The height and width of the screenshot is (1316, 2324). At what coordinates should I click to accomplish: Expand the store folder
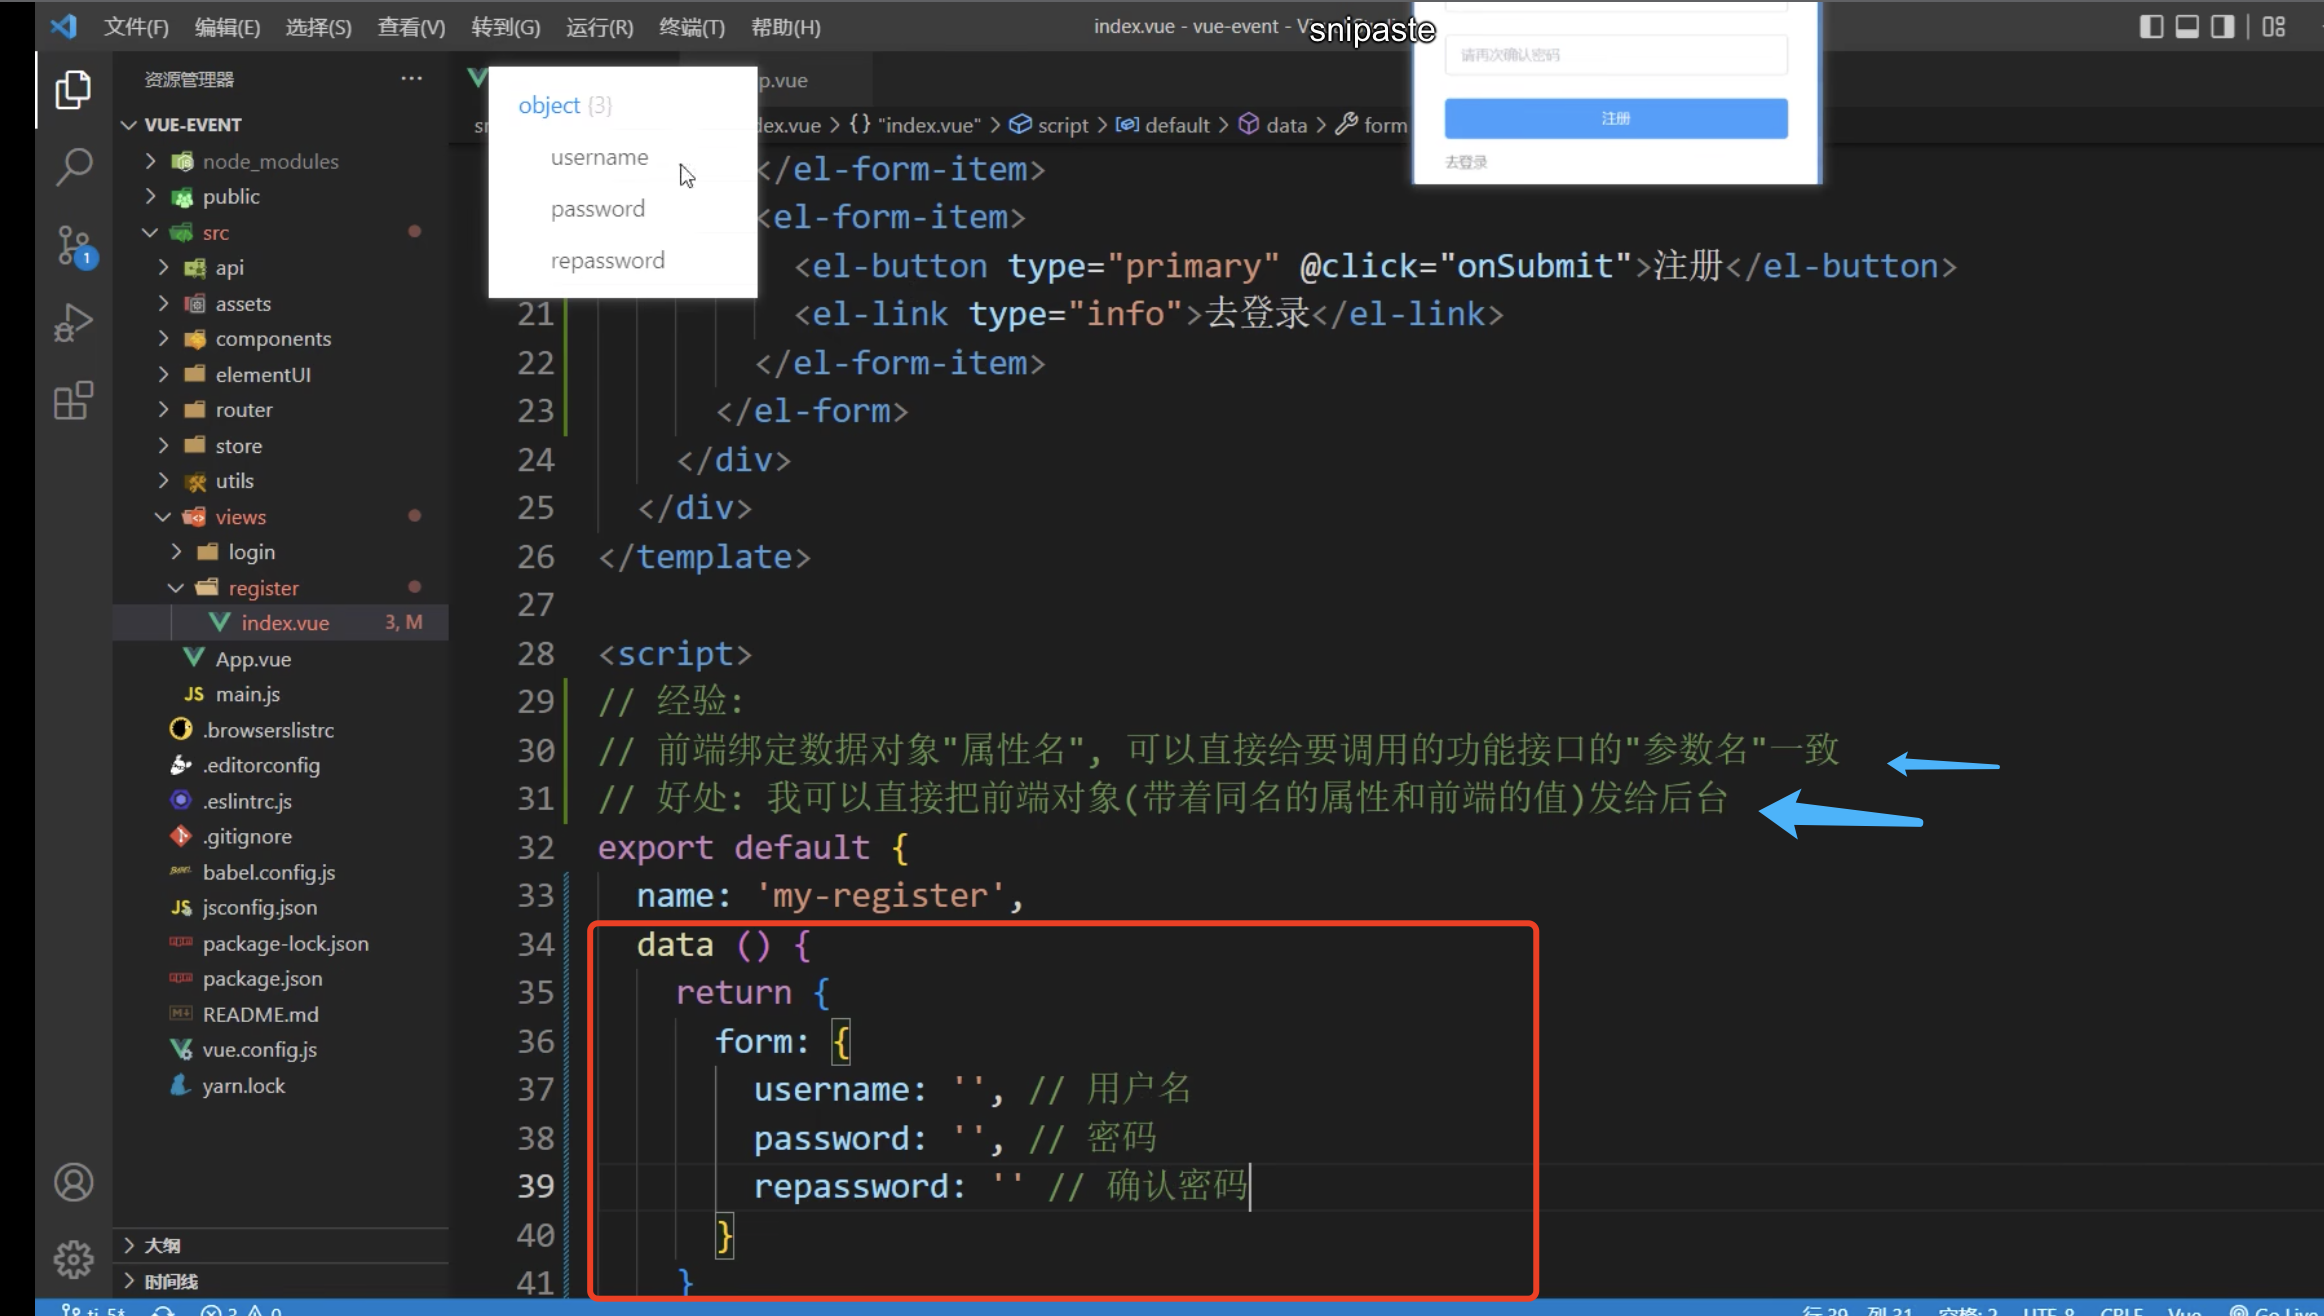pos(280,445)
